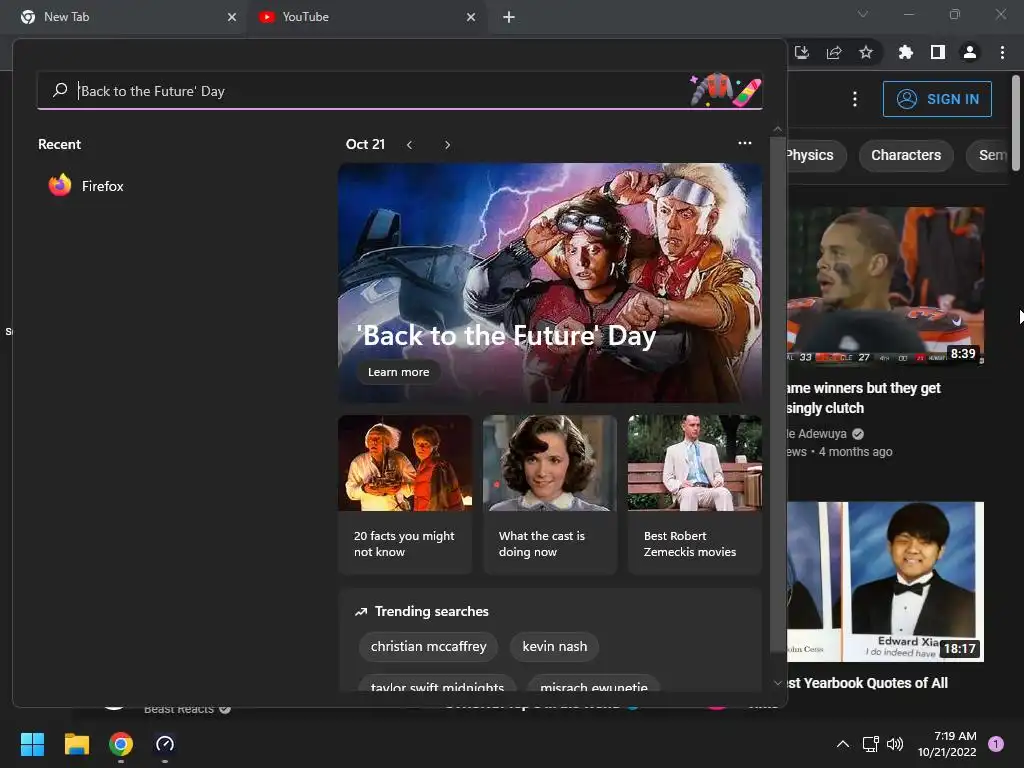Click the network icon in the system tray
The height and width of the screenshot is (768, 1024).
(871, 744)
